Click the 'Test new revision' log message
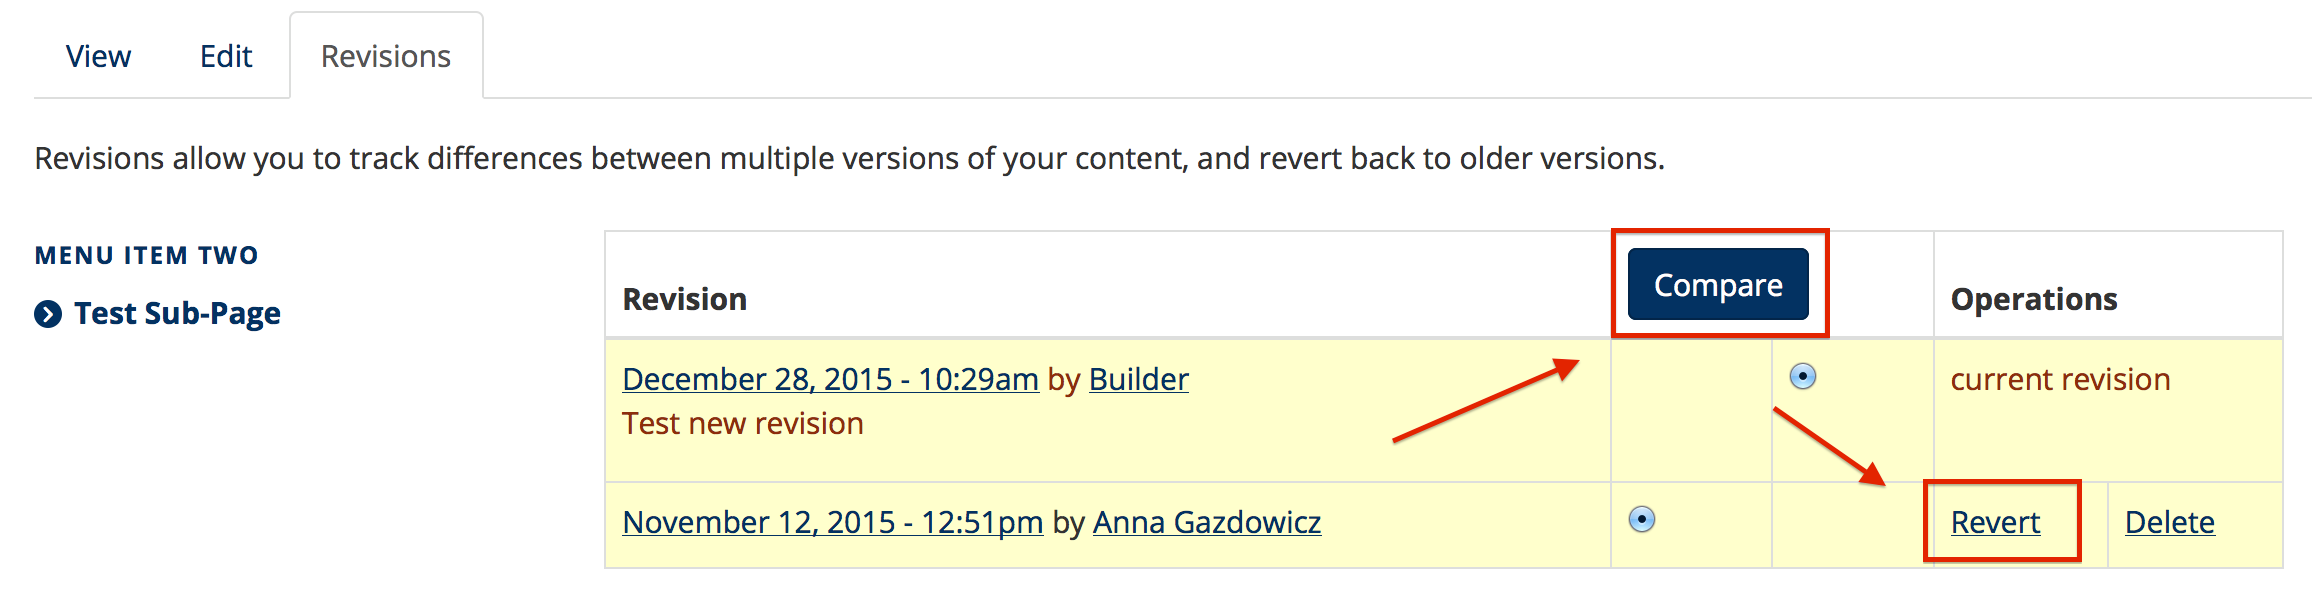This screenshot has height=596, width=2312. tap(742, 423)
